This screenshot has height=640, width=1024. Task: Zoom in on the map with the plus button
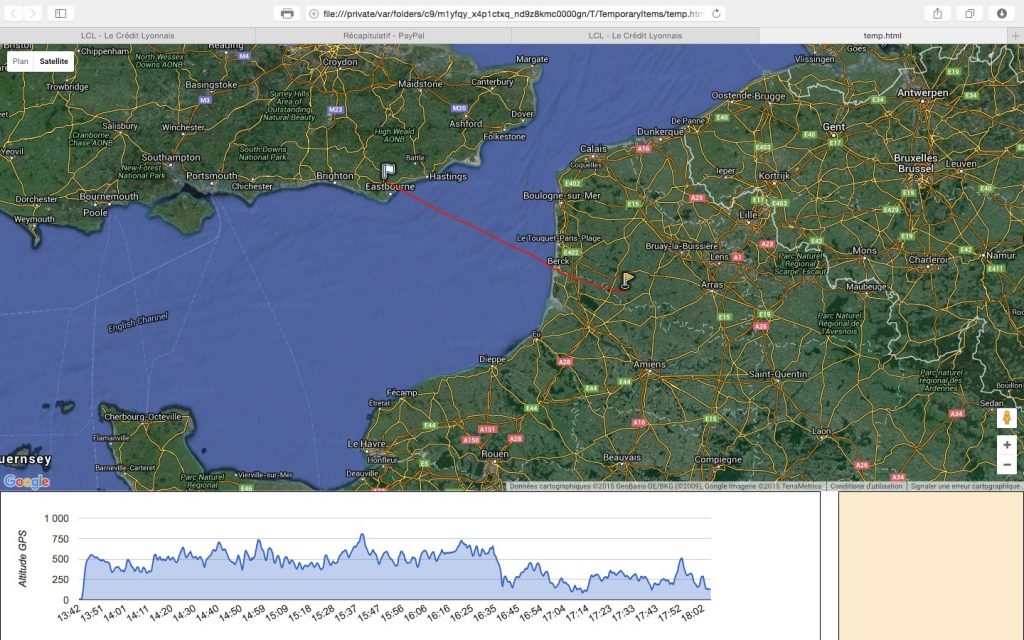[x=1006, y=445]
